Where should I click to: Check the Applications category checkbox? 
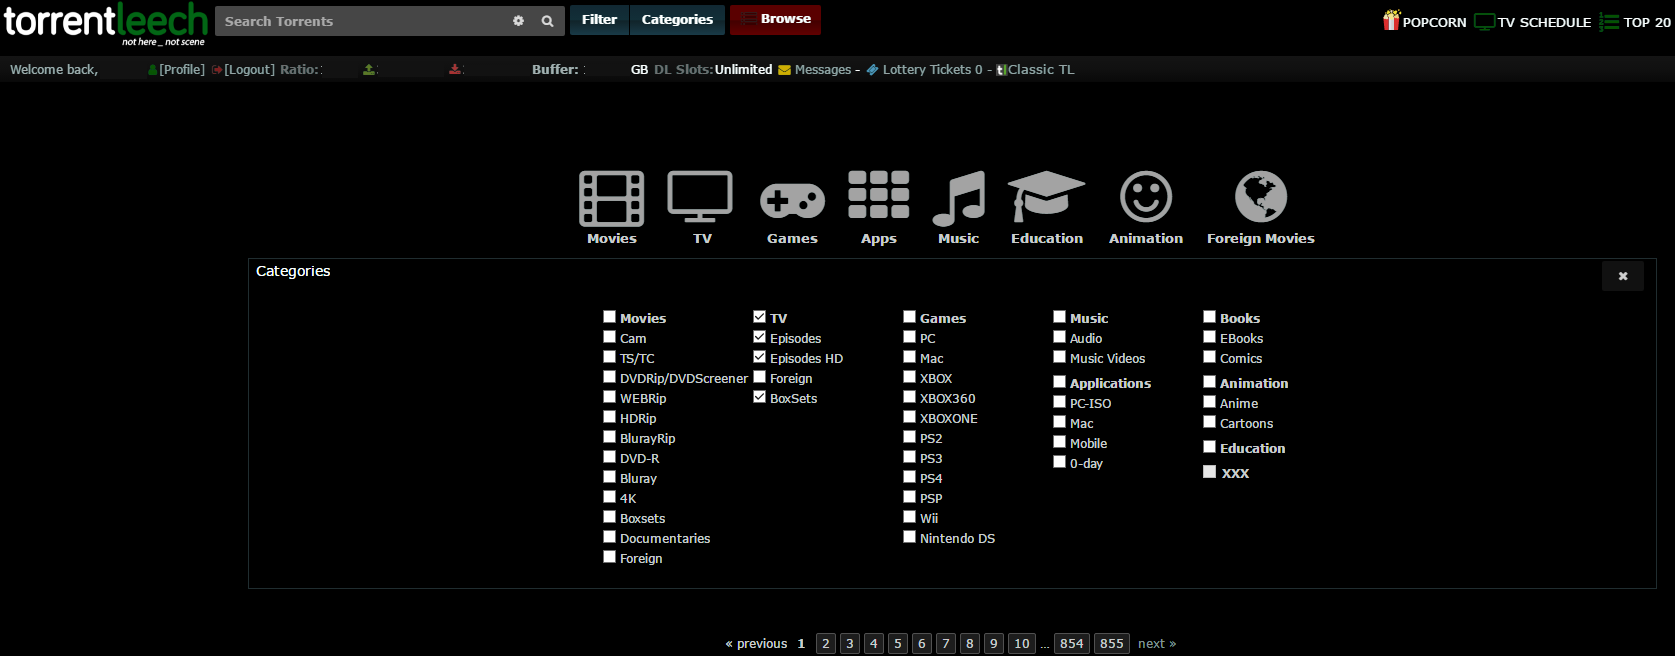(1059, 382)
